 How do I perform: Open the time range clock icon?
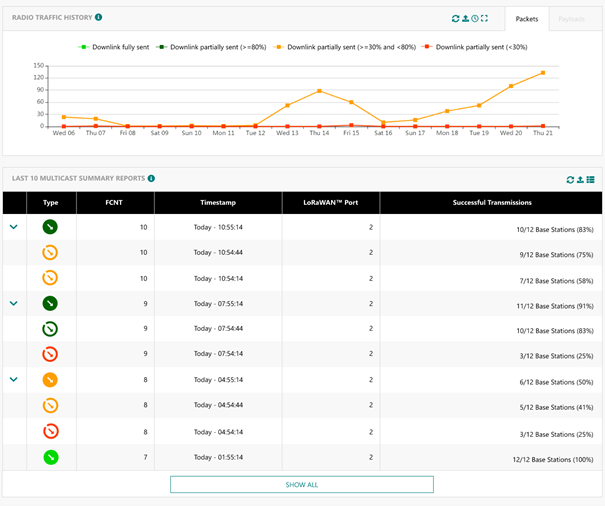click(x=475, y=18)
